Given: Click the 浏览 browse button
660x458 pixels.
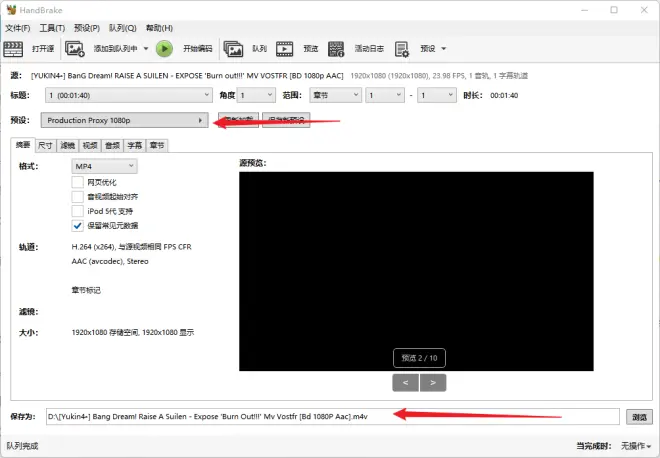Looking at the screenshot, I should (639, 417).
